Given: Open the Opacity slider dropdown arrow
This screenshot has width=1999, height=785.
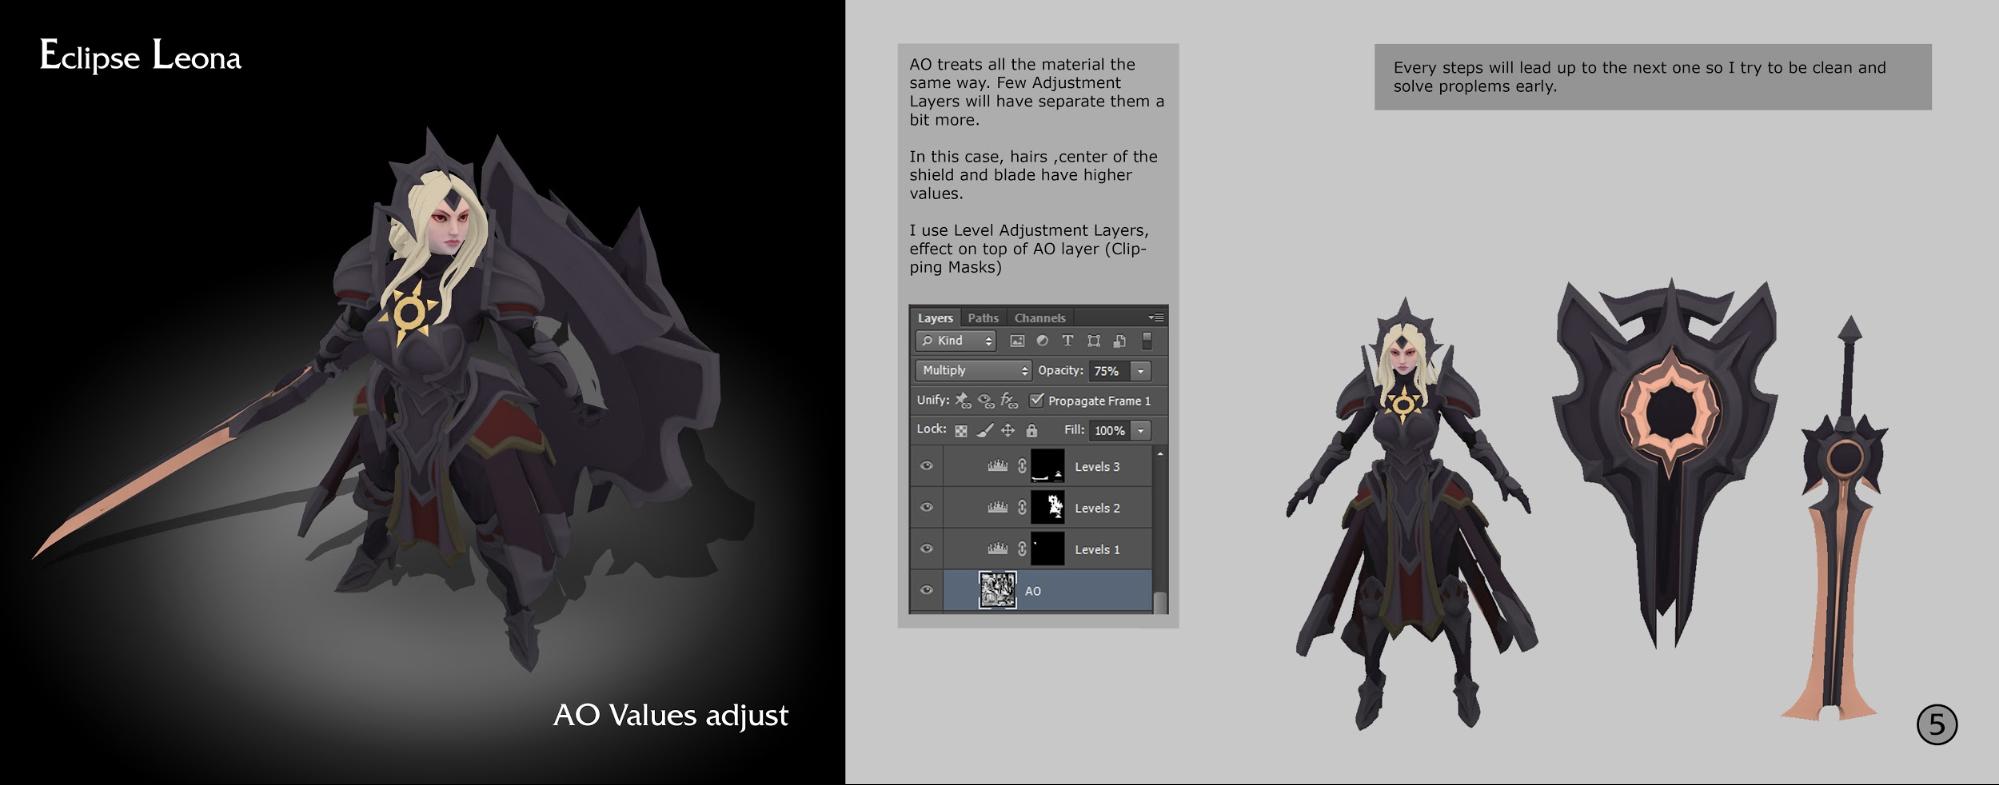Looking at the screenshot, I should [x=1140, y=371].
